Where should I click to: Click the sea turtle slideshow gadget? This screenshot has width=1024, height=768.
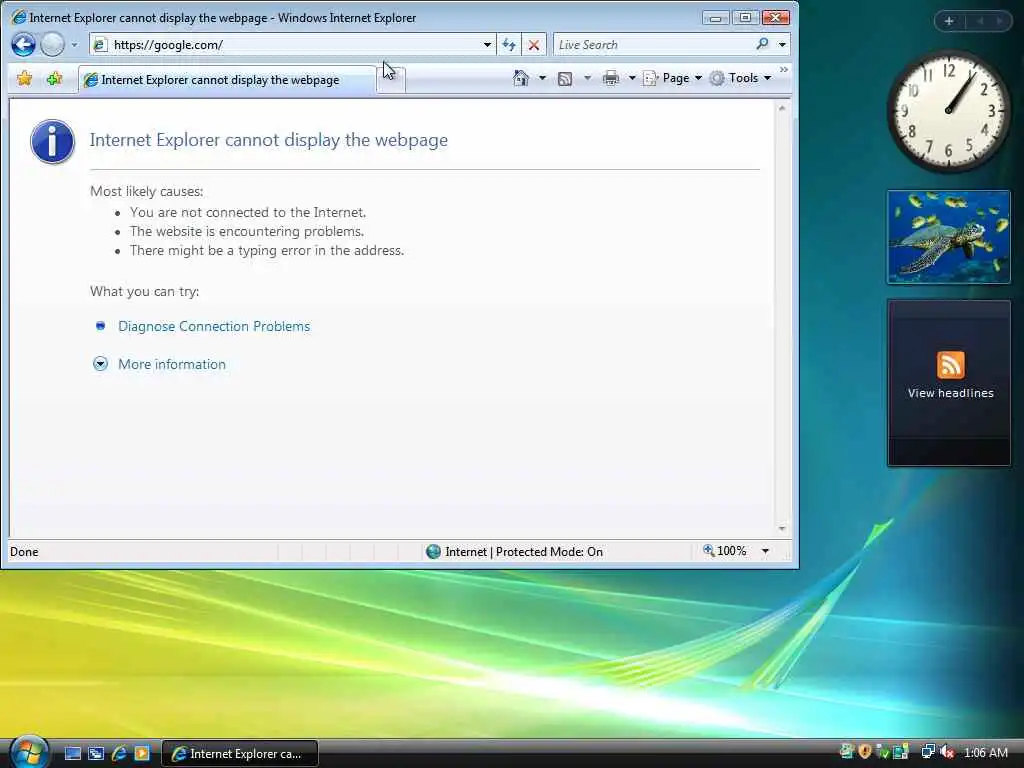pyautogui.click(x=948, y=237)
